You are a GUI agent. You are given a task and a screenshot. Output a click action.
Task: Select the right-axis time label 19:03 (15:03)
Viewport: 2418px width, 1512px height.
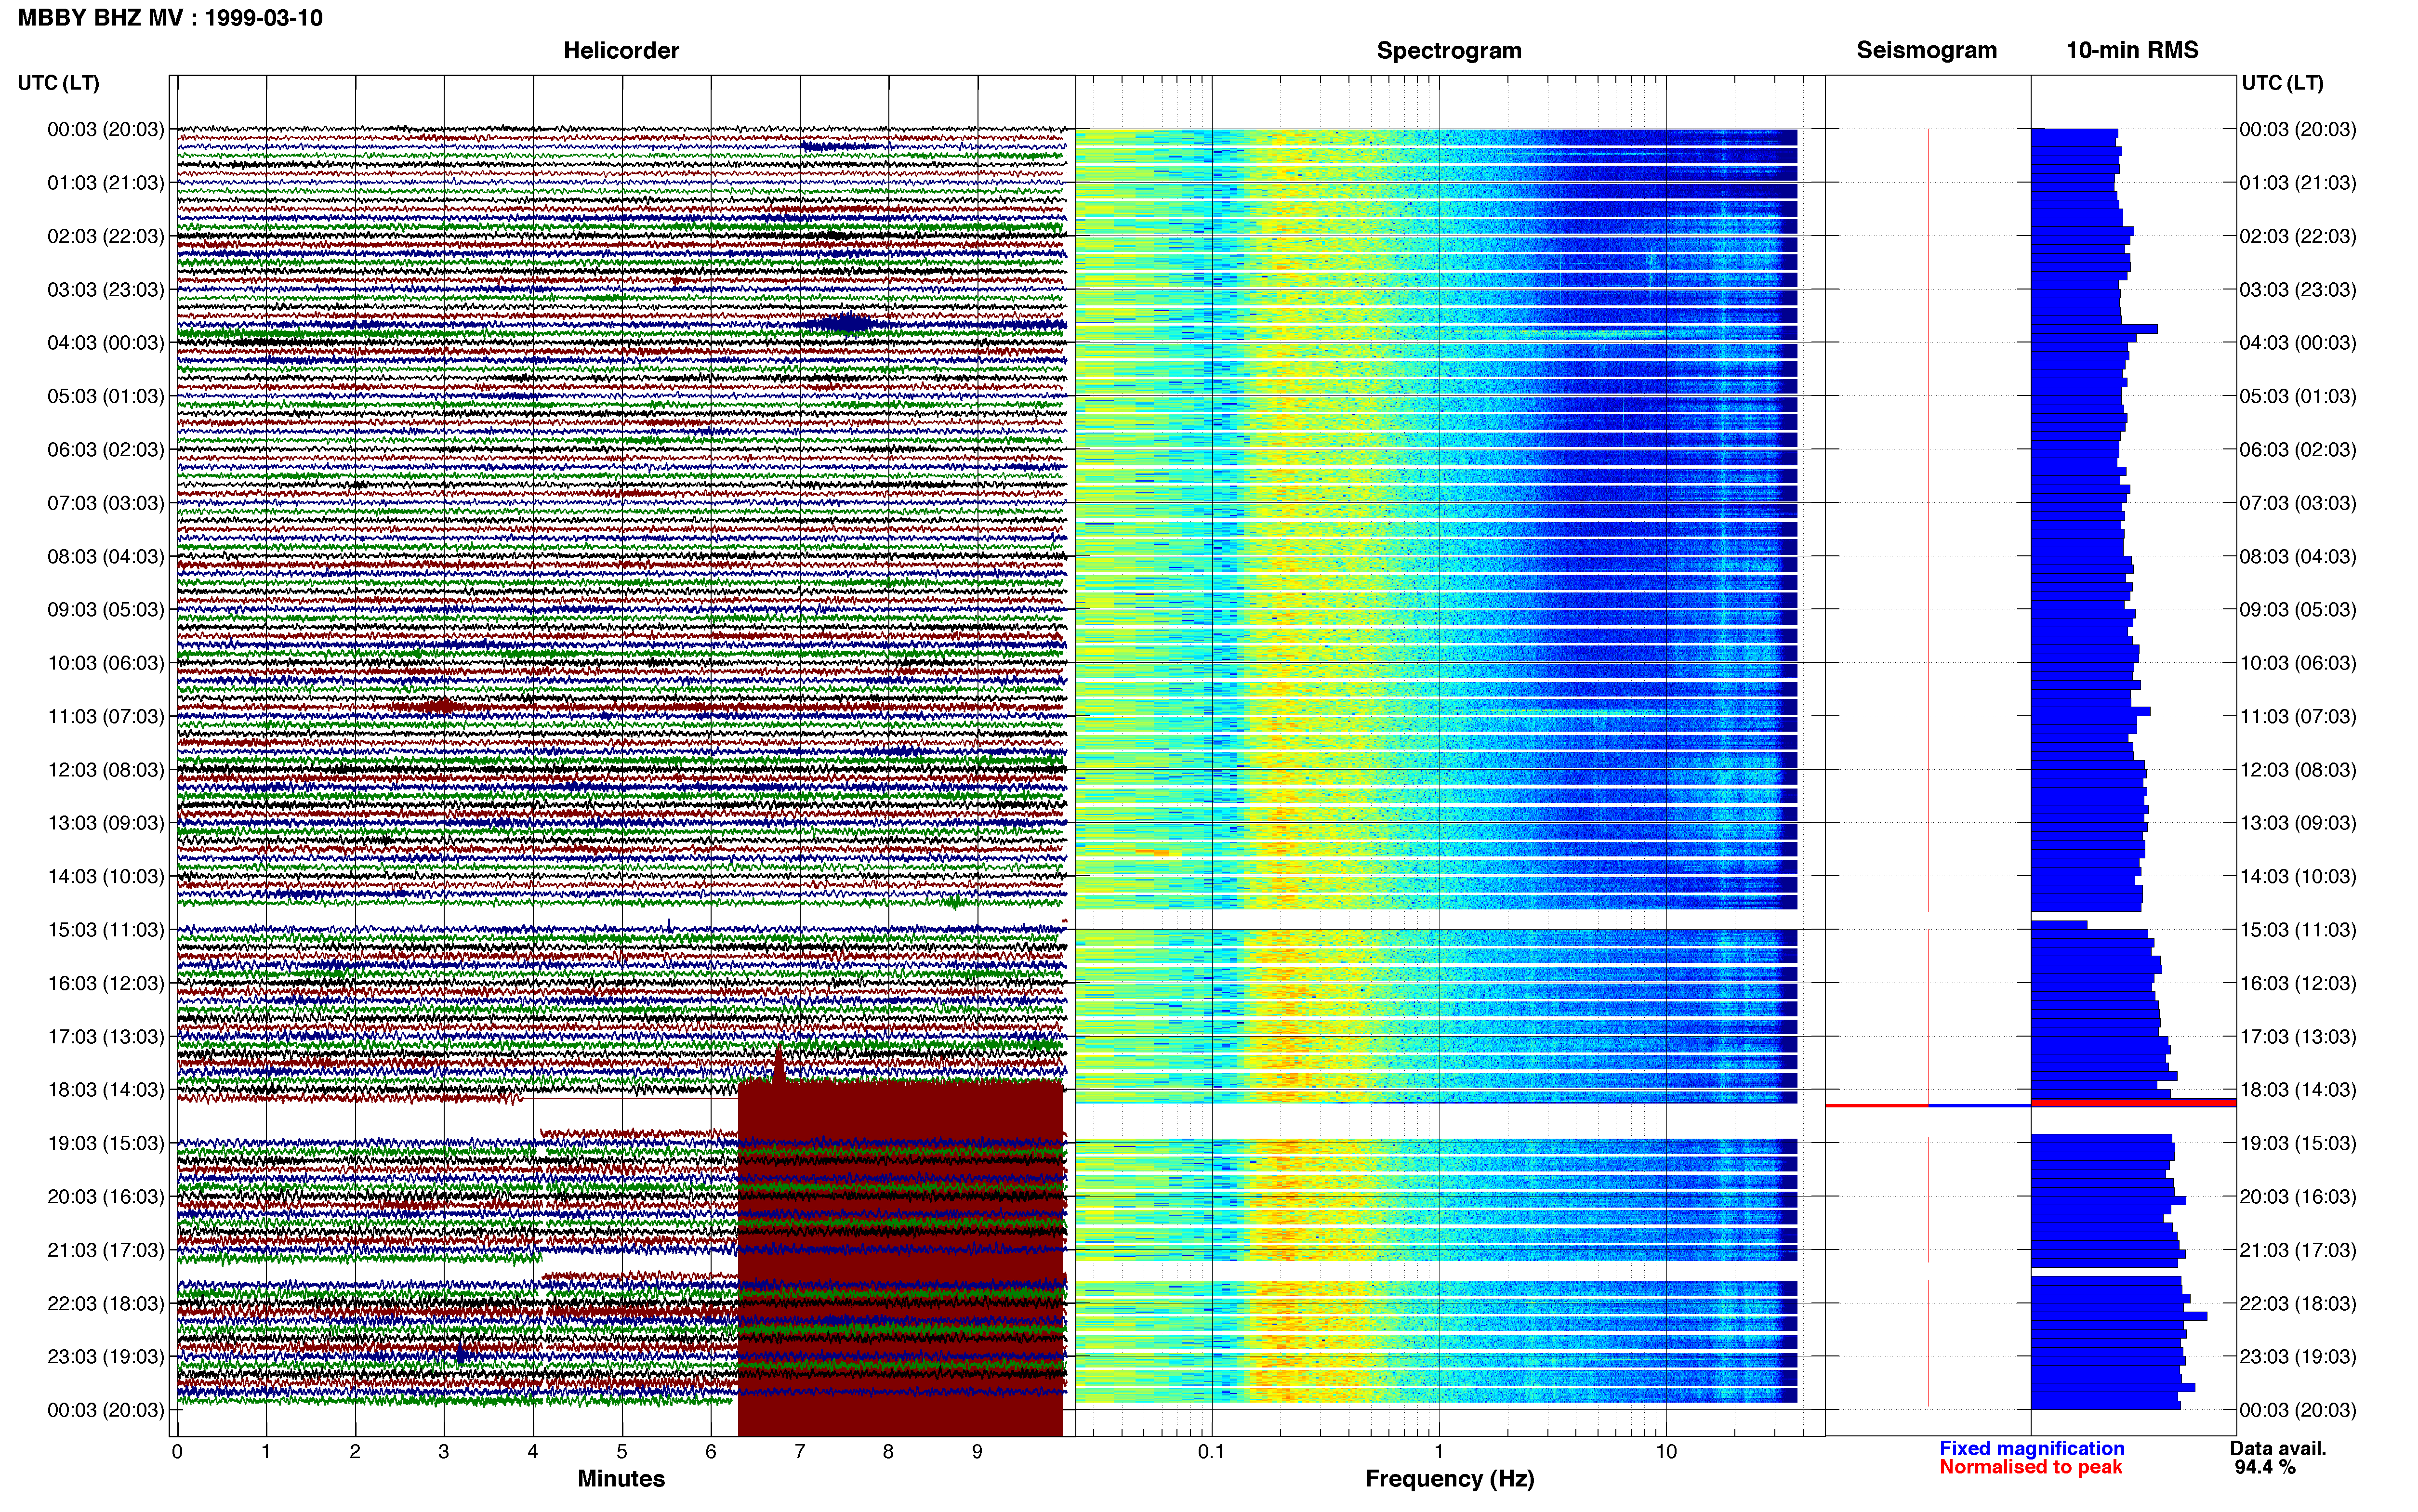click(2298, 1143)
